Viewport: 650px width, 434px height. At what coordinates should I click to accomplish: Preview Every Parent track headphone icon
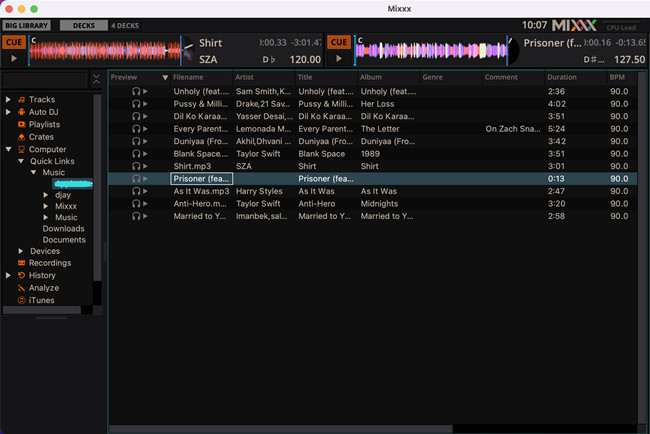point(136,129)
